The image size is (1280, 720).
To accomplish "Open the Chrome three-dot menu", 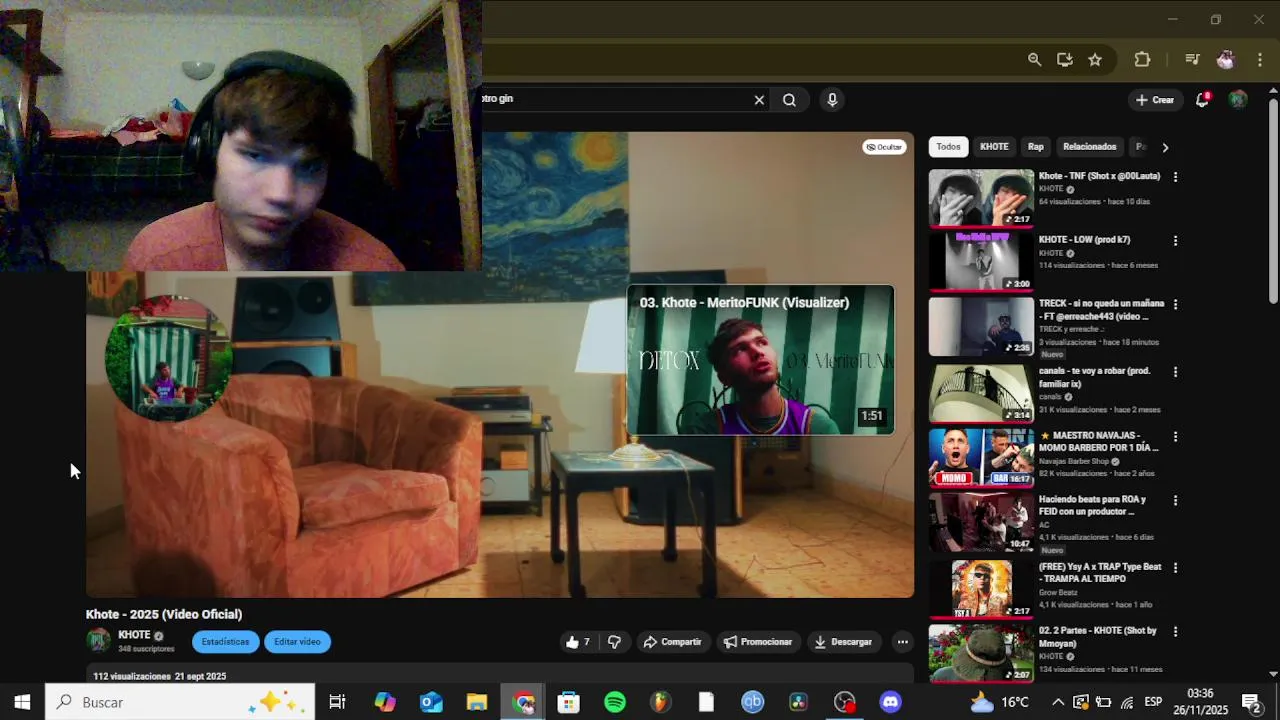I will tap(1259, 60).
